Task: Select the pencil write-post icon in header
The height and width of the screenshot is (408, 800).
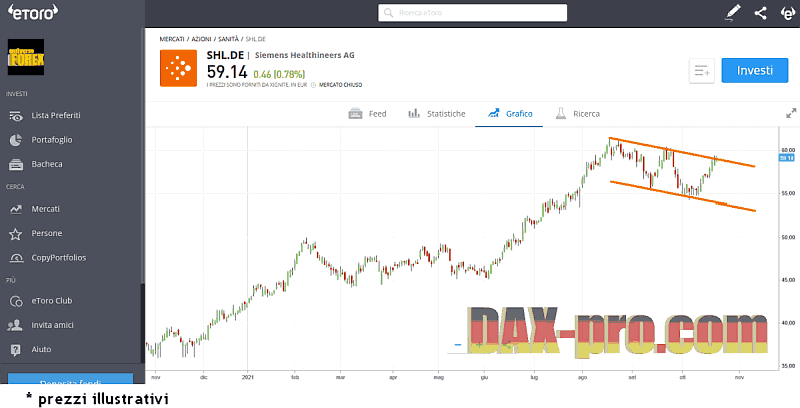Action: [x=733, y=13]
